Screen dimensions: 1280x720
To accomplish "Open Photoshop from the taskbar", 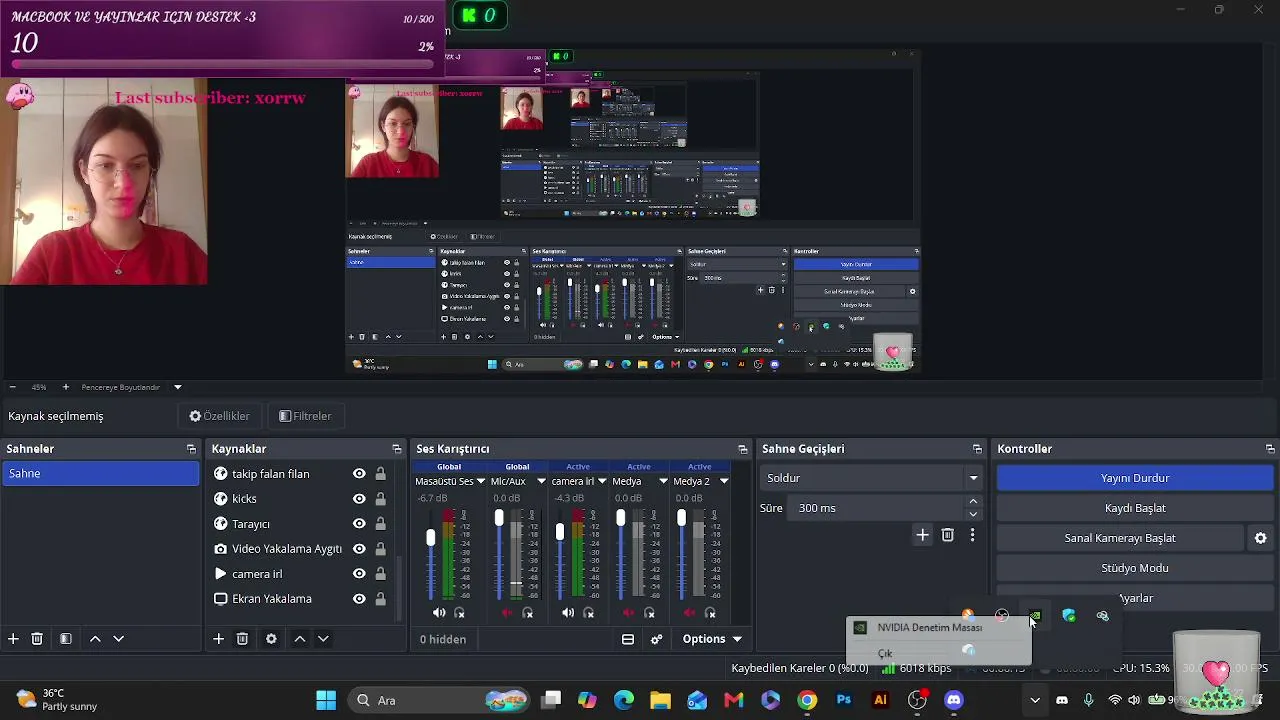I will point(844,700).
